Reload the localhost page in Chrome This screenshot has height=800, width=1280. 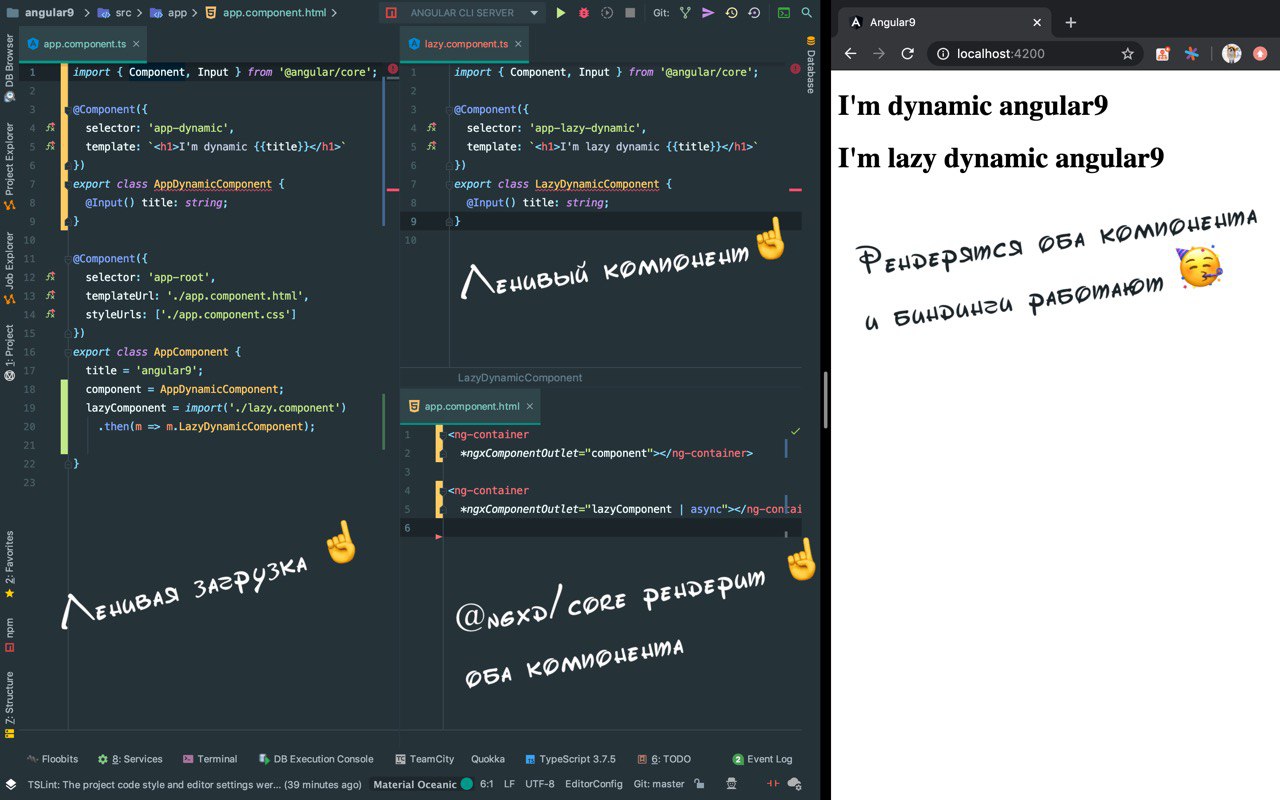click(908, 54)
